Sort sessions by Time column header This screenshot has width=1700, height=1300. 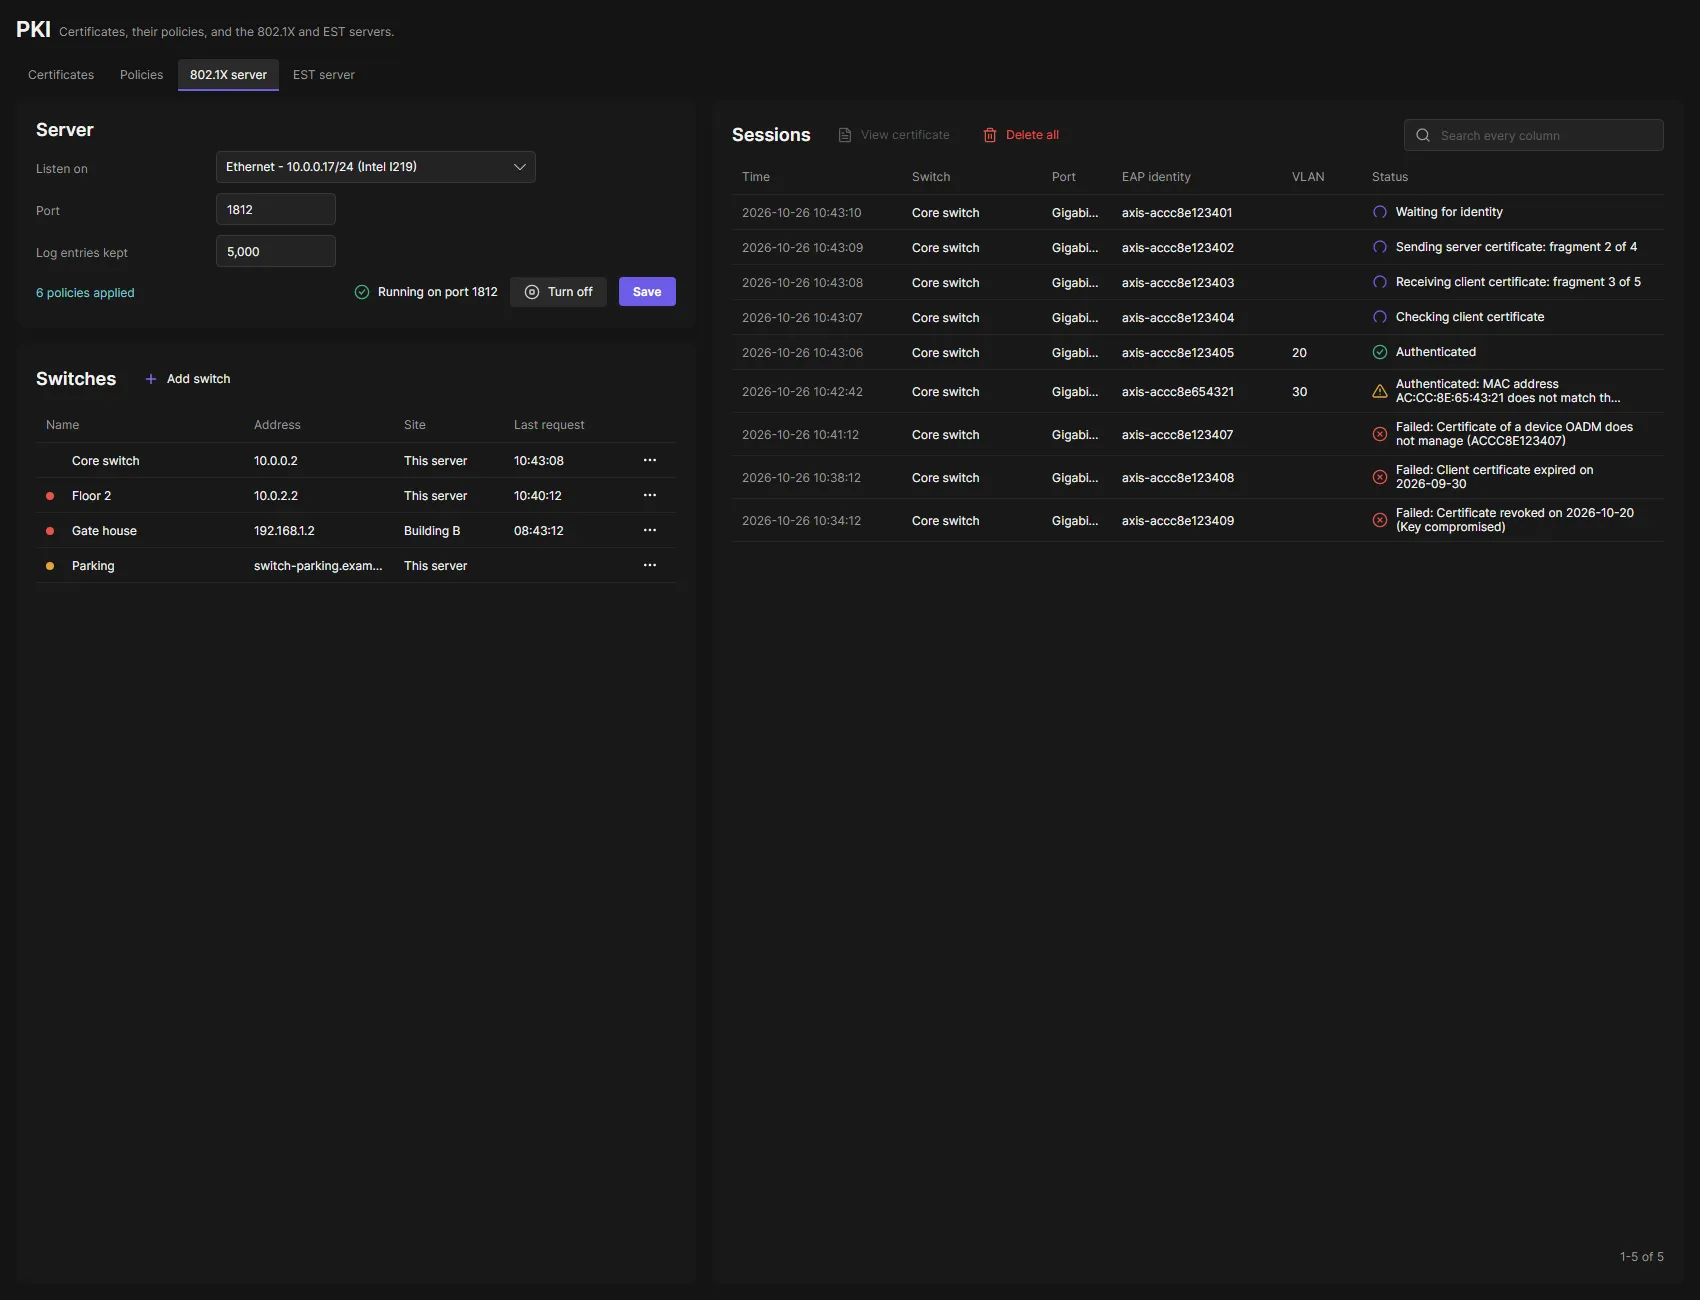pos(756,177)
